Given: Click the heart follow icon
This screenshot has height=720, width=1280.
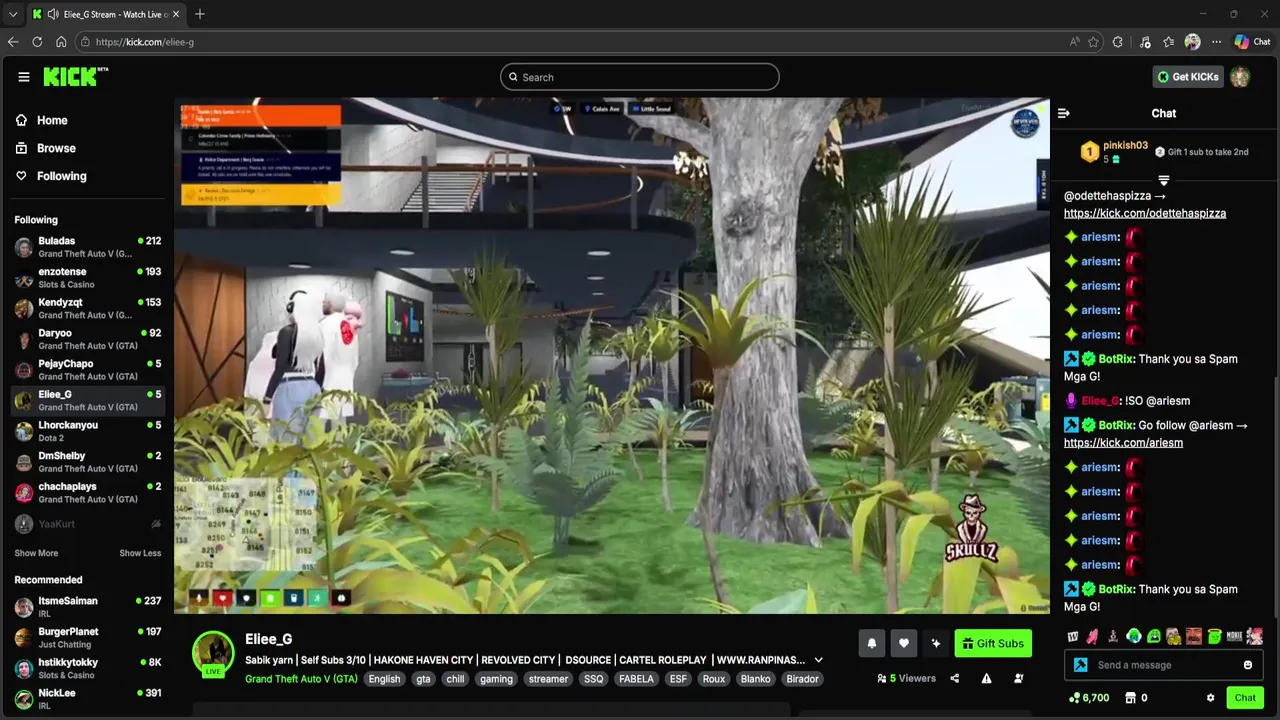Looking at the screenshot, I should point(904,643).
